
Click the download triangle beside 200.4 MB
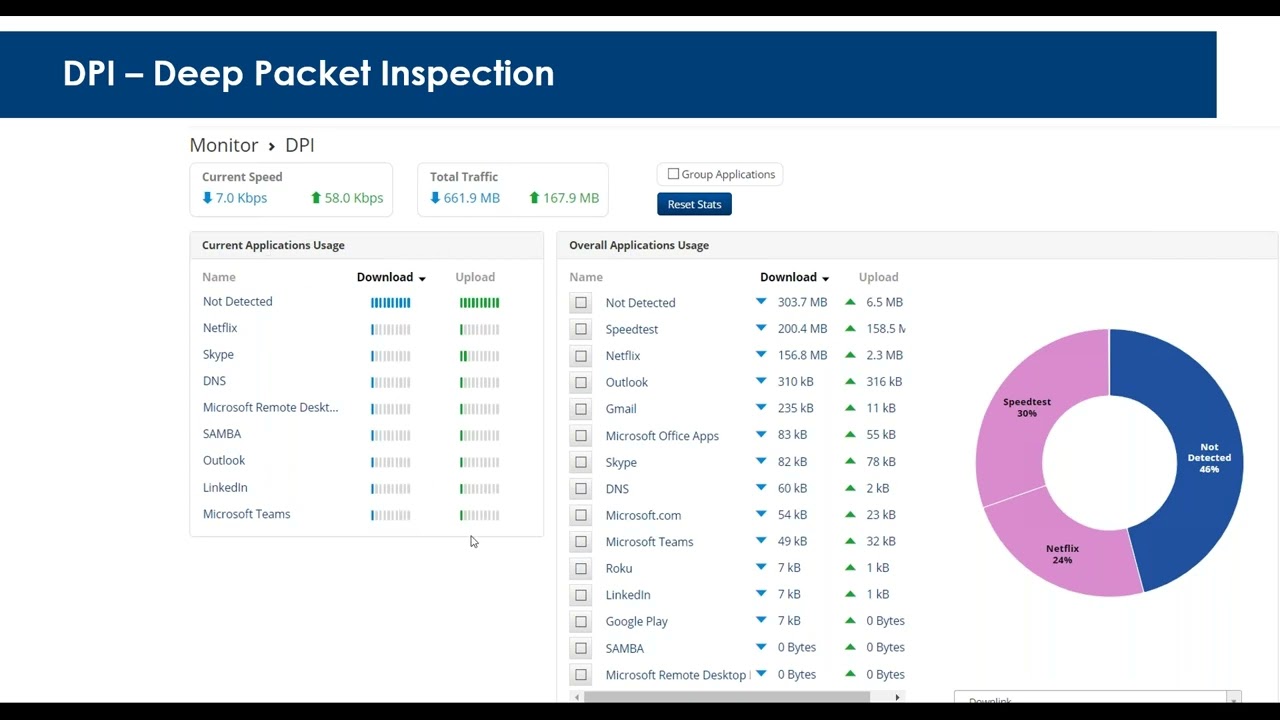[761, 328]
